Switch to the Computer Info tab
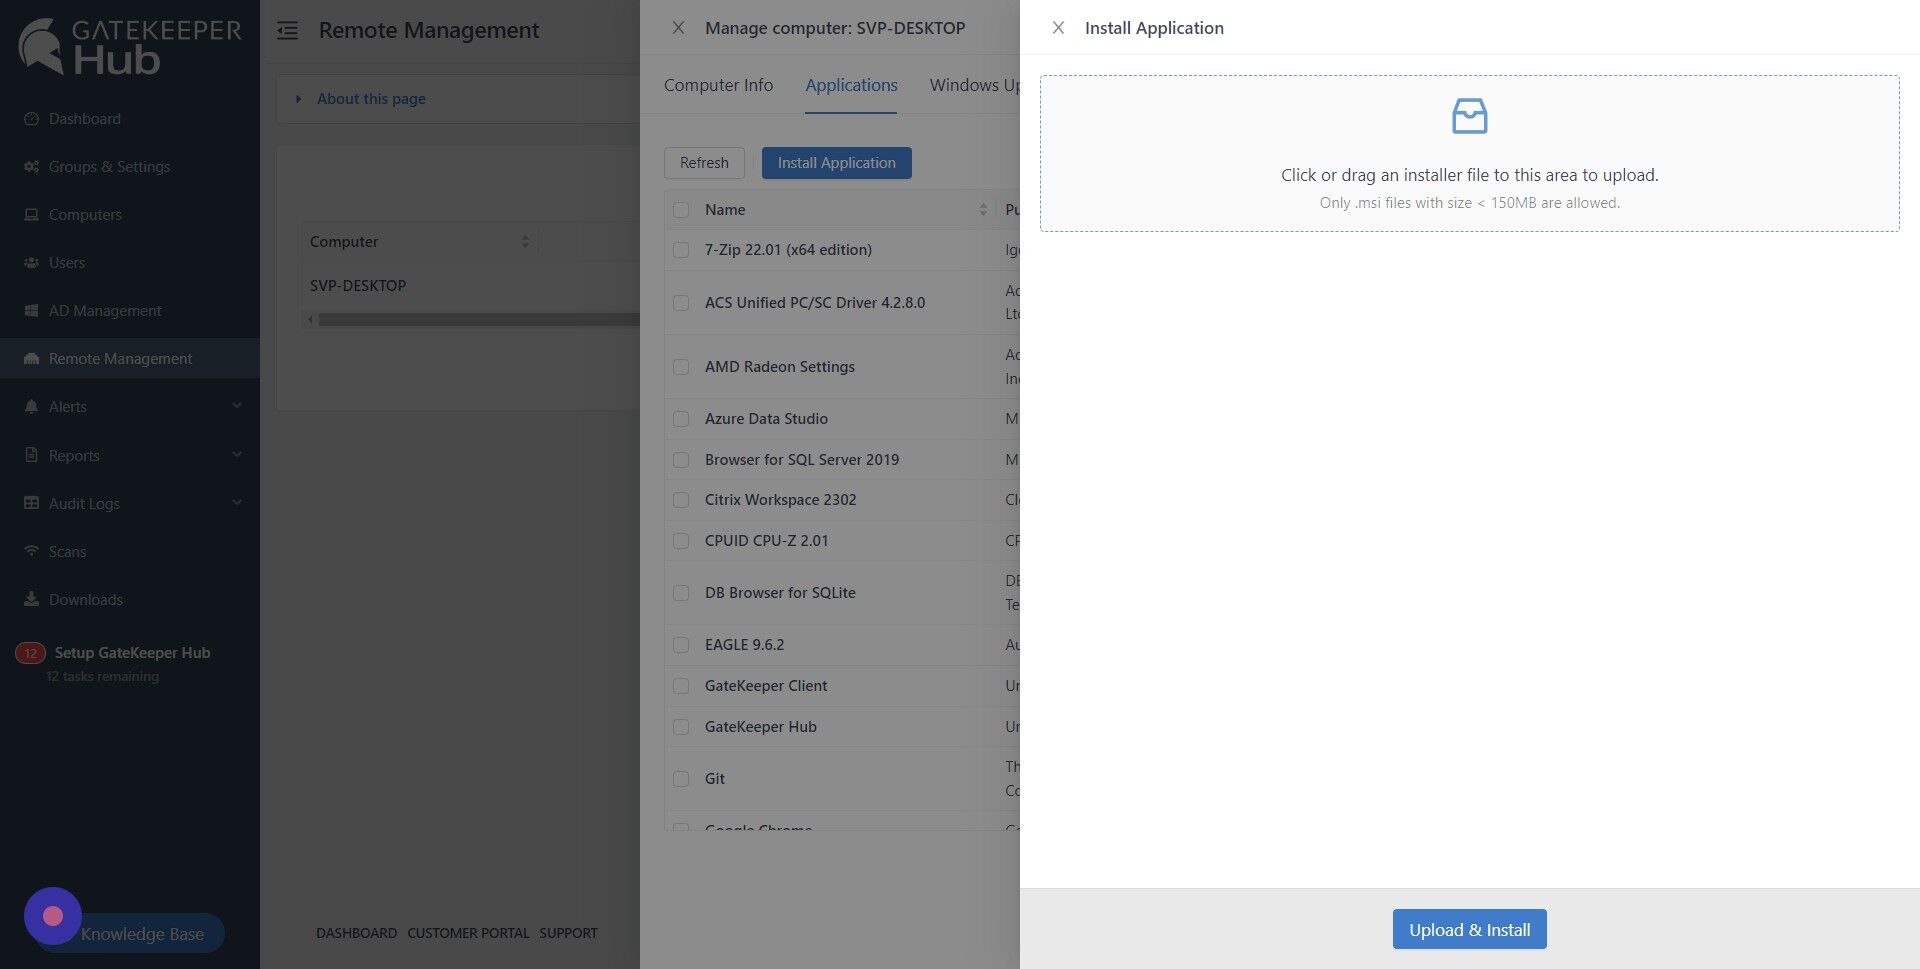Viewport: 1920px width, 969px height. [x=718, y=85]
